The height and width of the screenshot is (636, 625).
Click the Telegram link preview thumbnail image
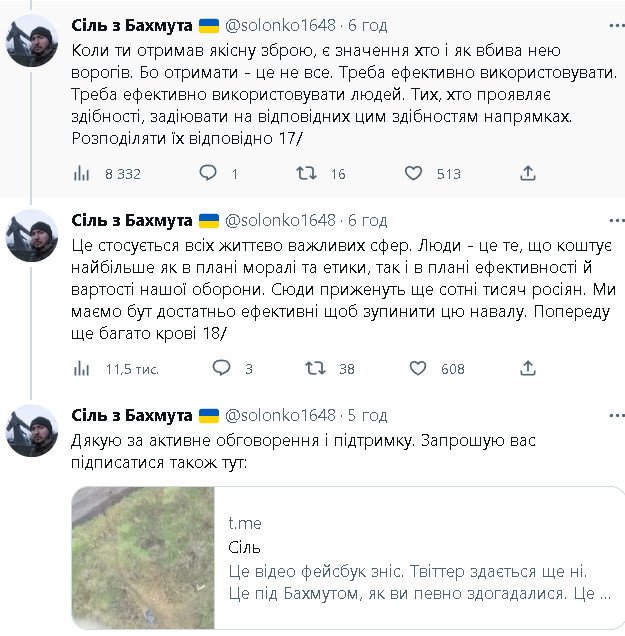[x=144, y=558]
